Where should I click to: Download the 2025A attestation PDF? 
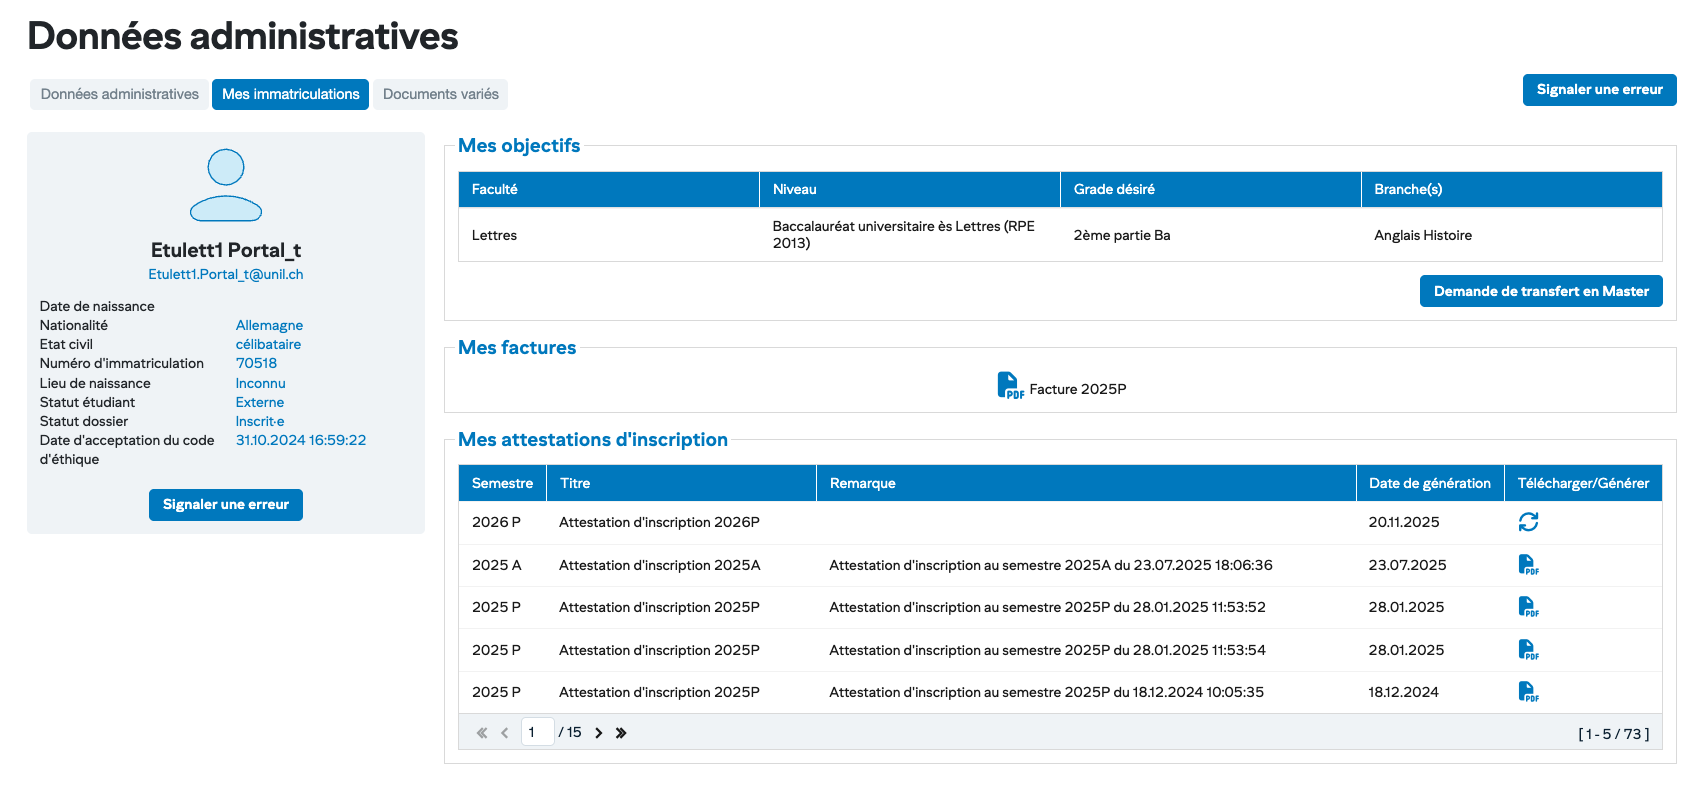1528,565
